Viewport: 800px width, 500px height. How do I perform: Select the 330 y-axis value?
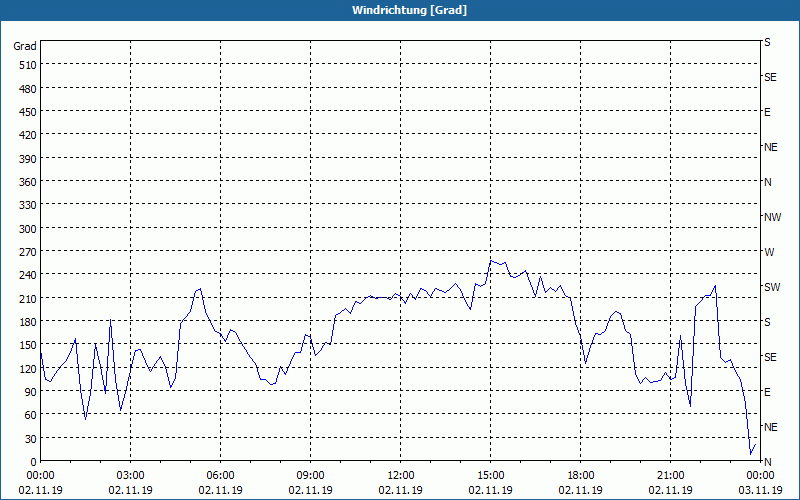click(x=28, y=205)
